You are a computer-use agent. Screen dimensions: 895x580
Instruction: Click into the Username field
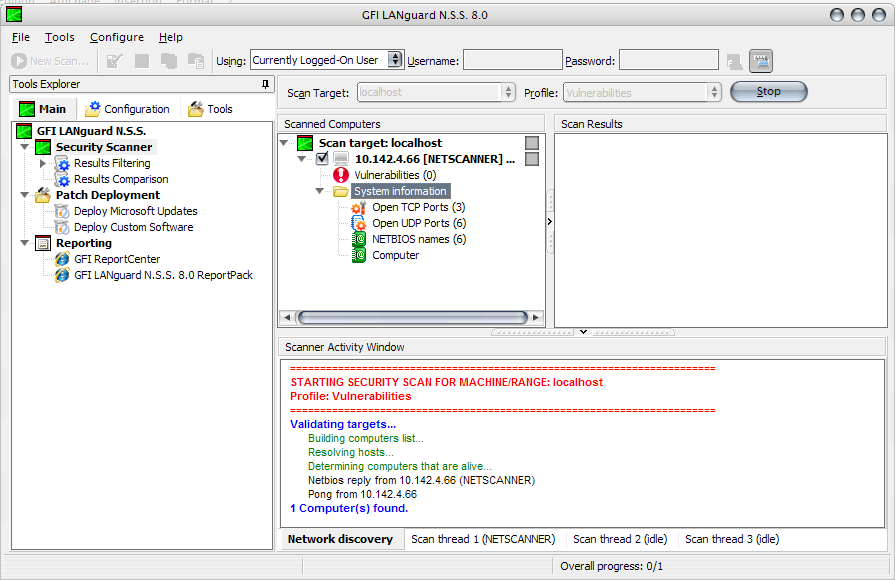pos(513,60)
